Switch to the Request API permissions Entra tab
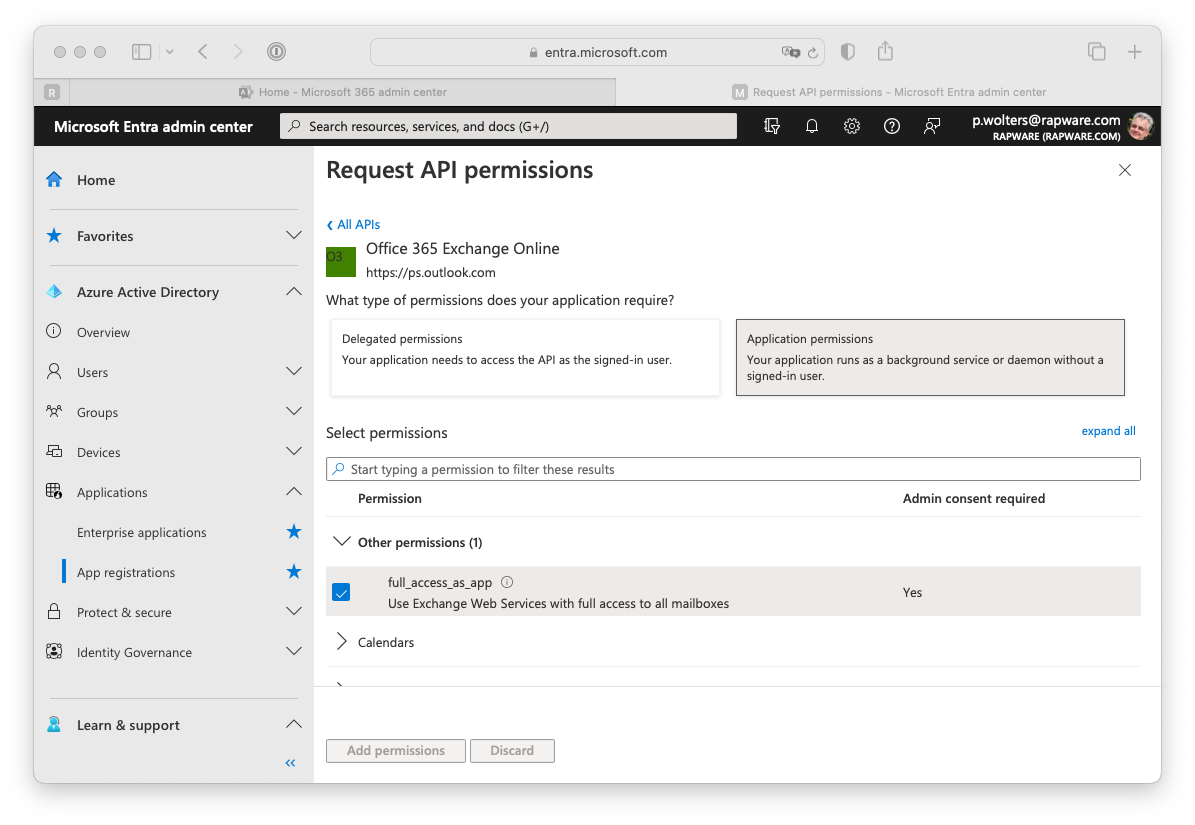This screenshot has width=1195, height=825. (x=889, y=92)
